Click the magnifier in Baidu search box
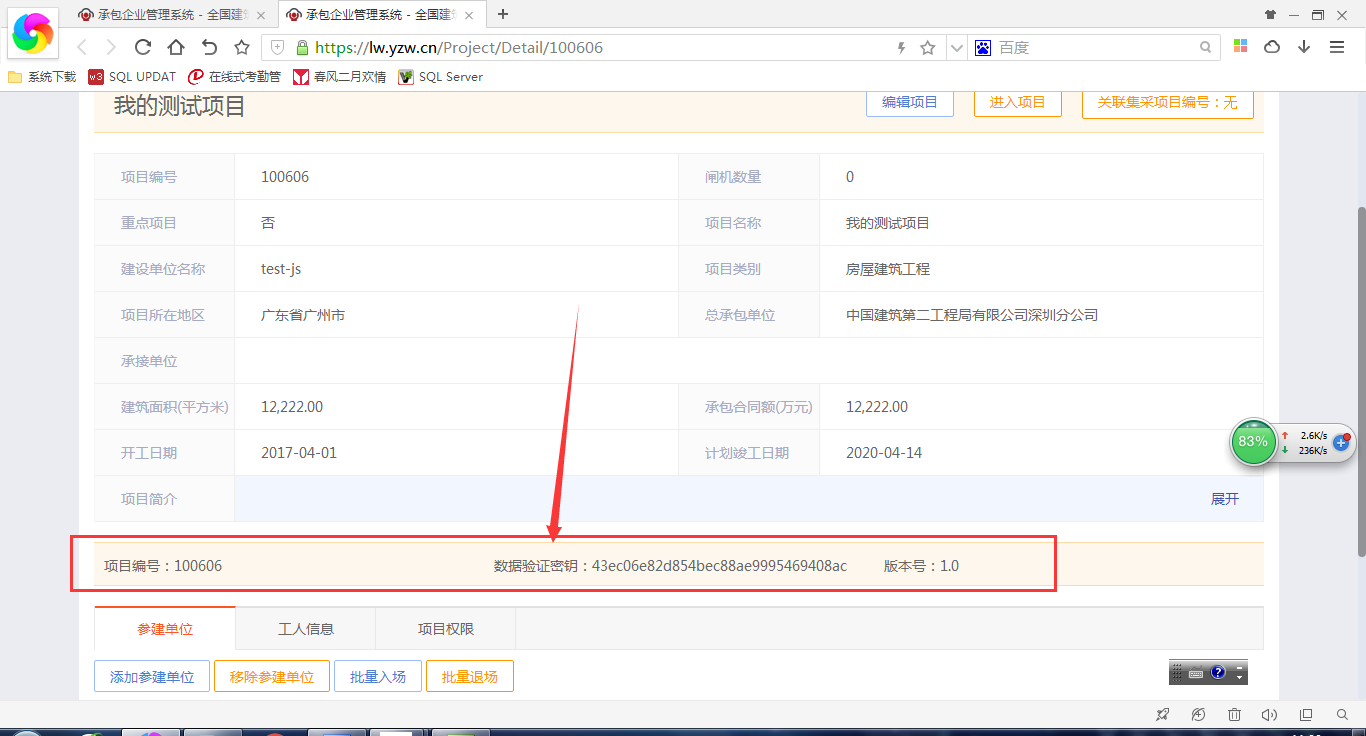 [1206, 47]
